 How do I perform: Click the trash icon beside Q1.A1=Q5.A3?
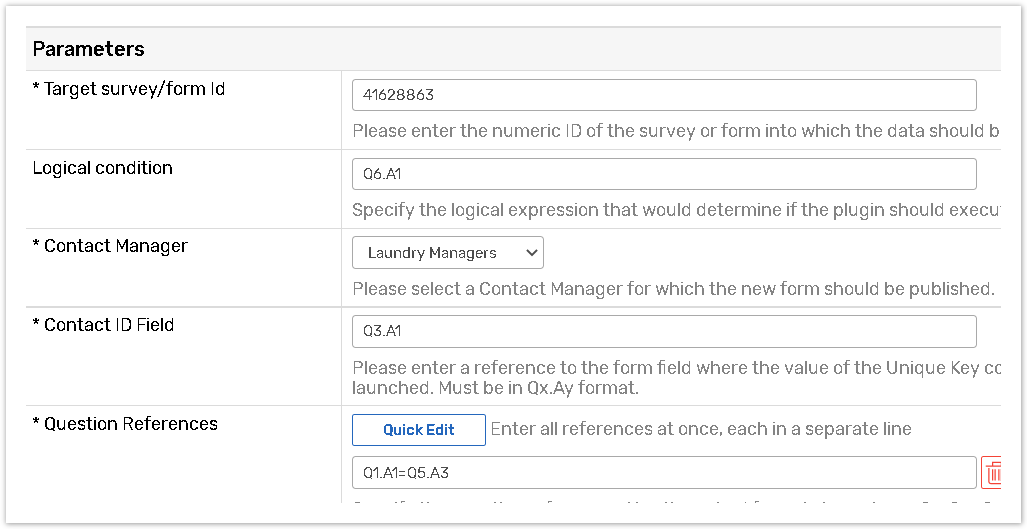(x=992, y=472)
